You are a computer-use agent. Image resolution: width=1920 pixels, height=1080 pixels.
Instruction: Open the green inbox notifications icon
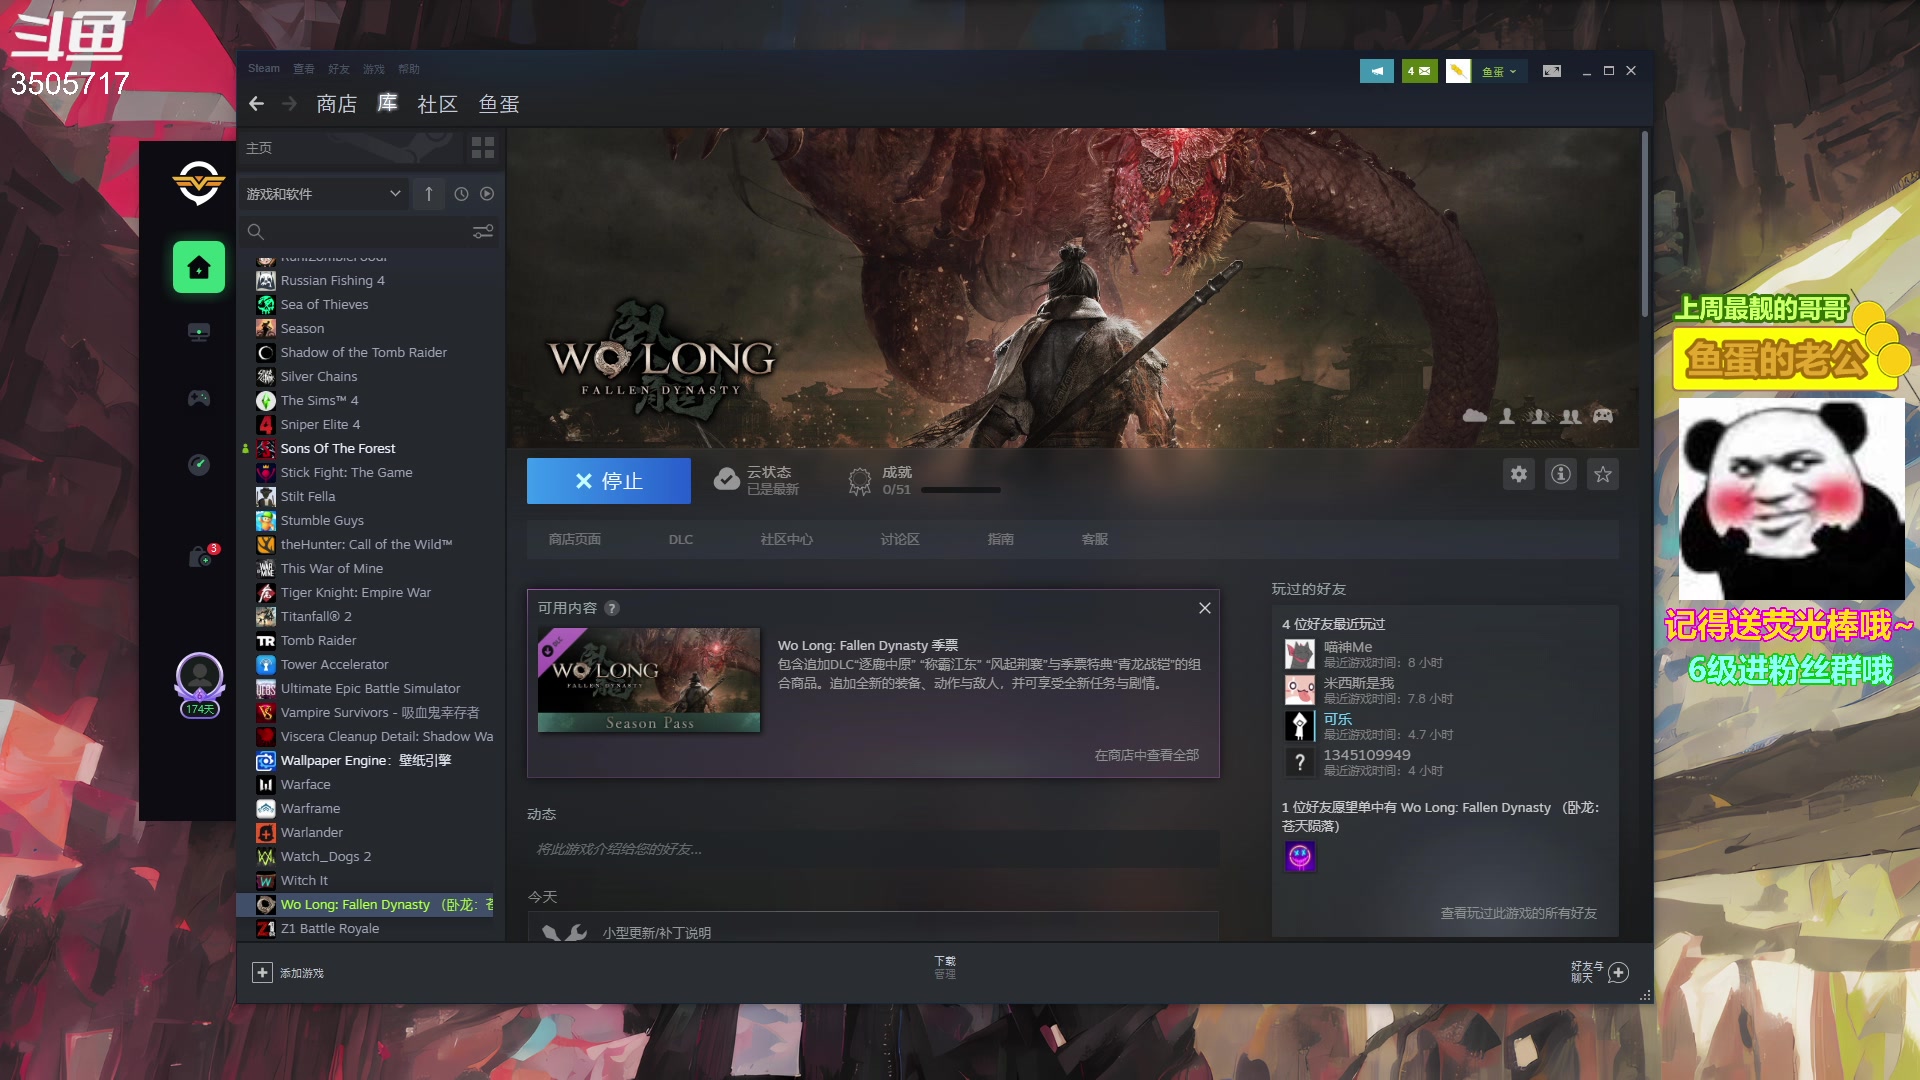[1419, 71]
